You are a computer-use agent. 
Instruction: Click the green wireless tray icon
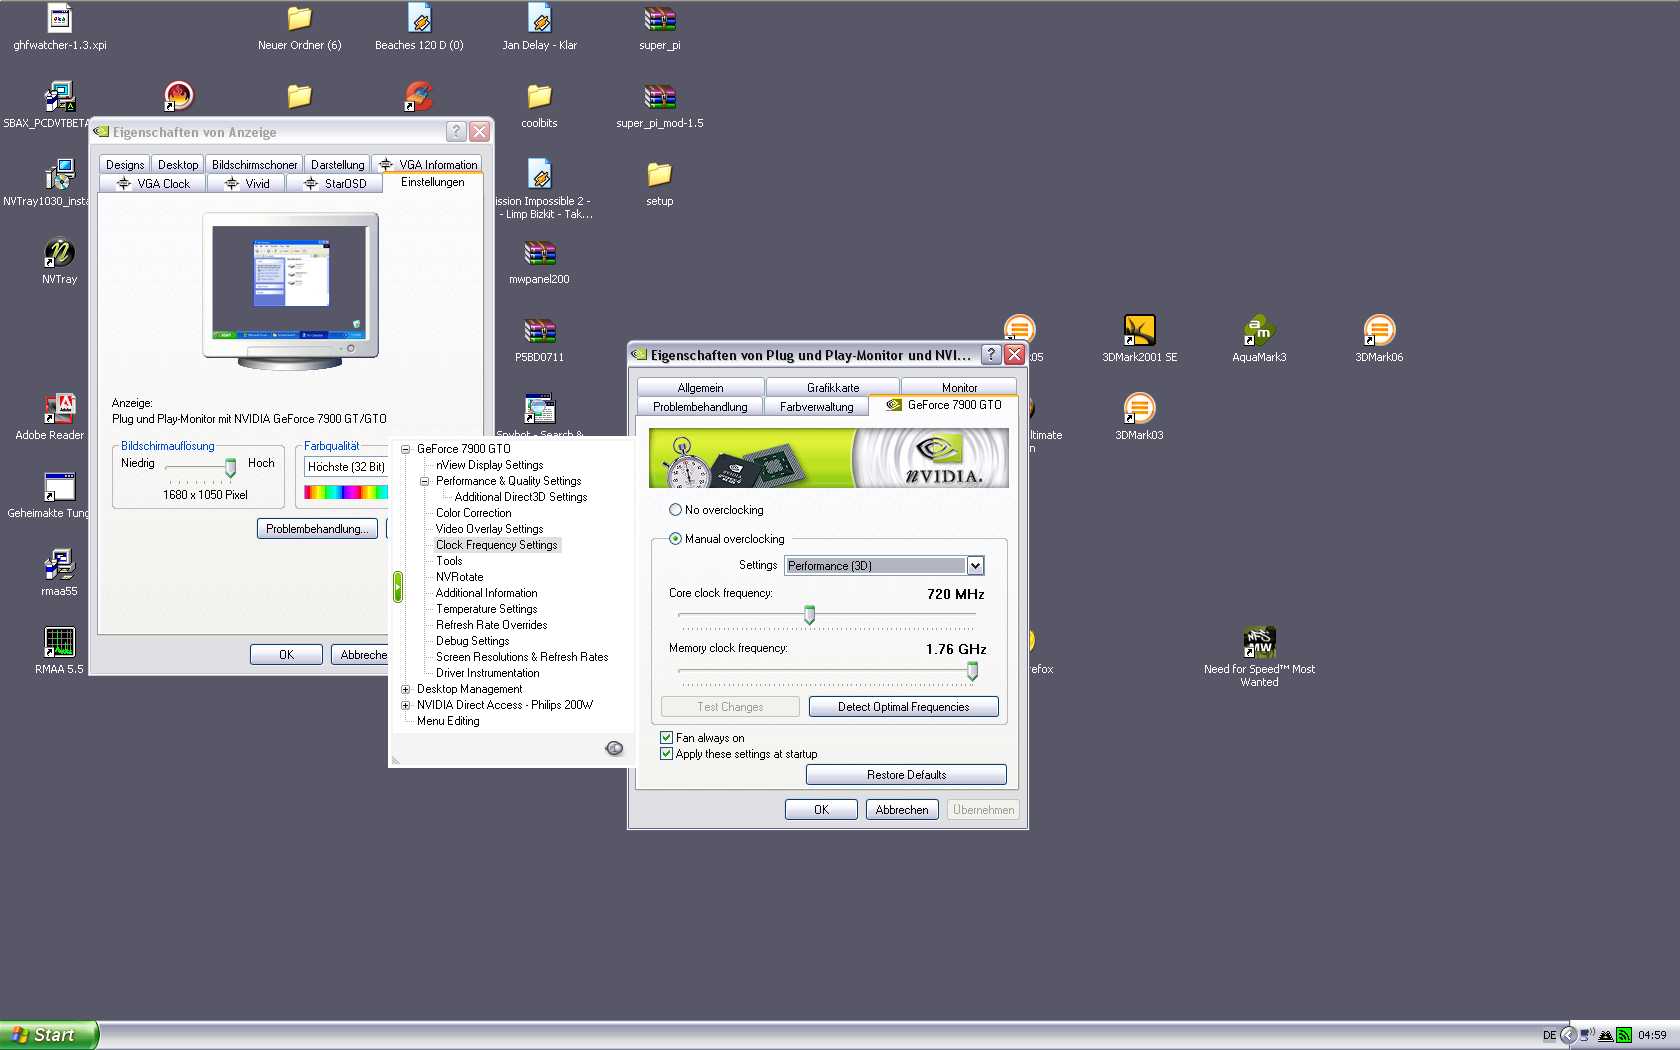tap(1624, 1035)
